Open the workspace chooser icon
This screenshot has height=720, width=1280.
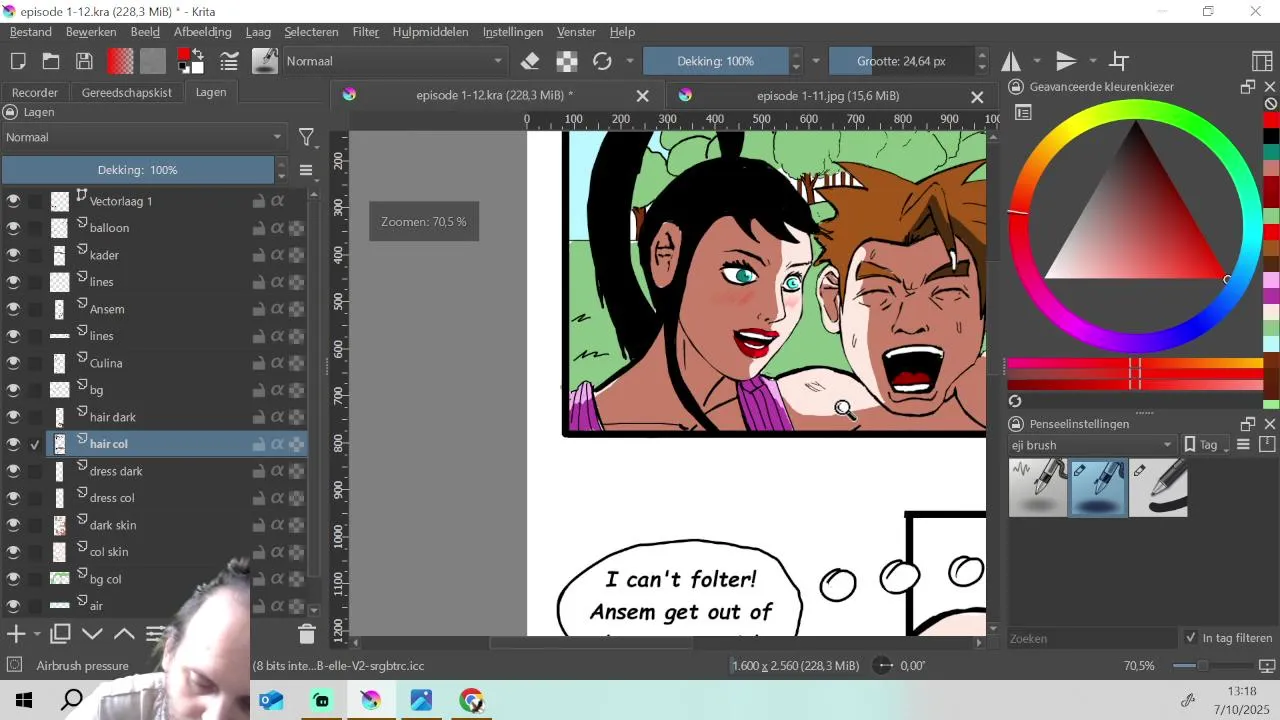[x=1262, y=61]
